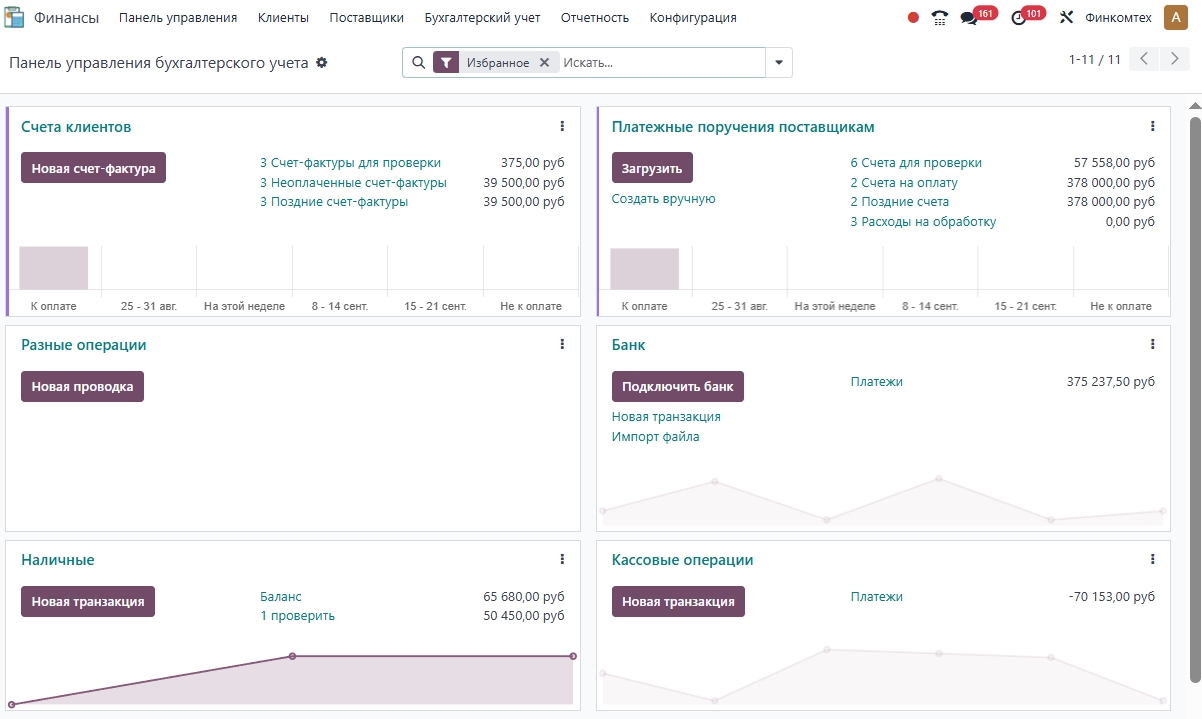Viewport: 1202px width, 719px height.
Task: Click the Подключить банк button
Action: (677, 386)
